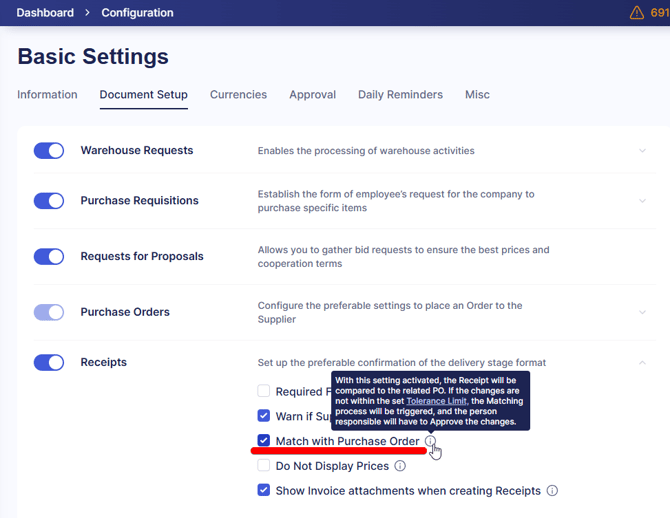Click info icon beside Show Invoice attachments

point(552,490)
